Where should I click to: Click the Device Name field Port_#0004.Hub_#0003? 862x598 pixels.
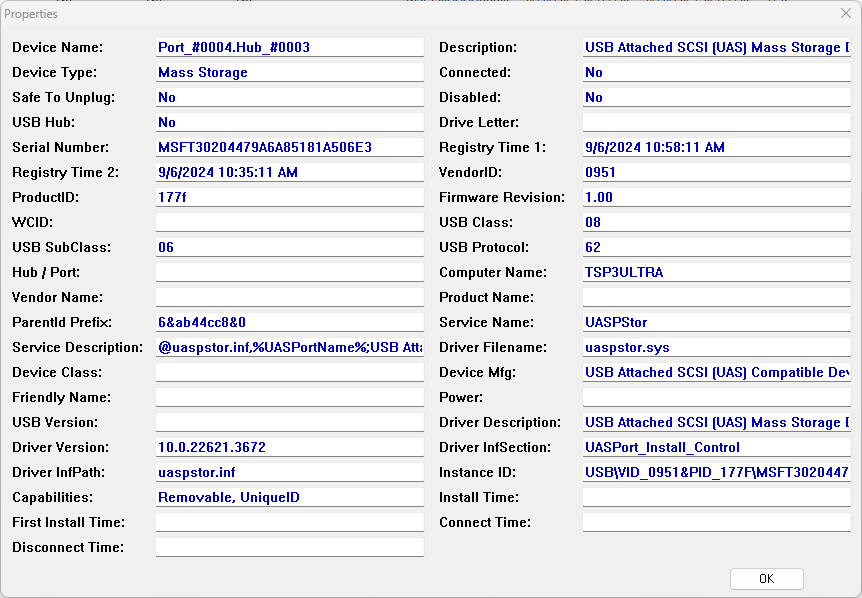pos(290,47)
